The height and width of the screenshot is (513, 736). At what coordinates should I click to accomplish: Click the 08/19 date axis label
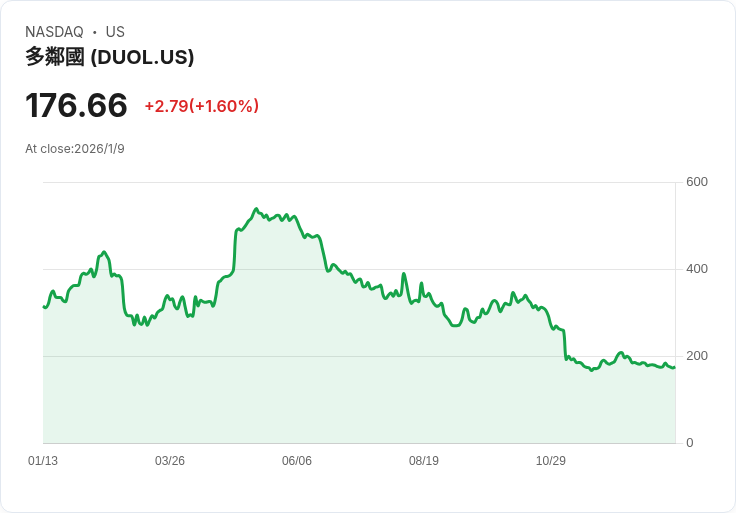pyautogui.click(x=424, y=460)
